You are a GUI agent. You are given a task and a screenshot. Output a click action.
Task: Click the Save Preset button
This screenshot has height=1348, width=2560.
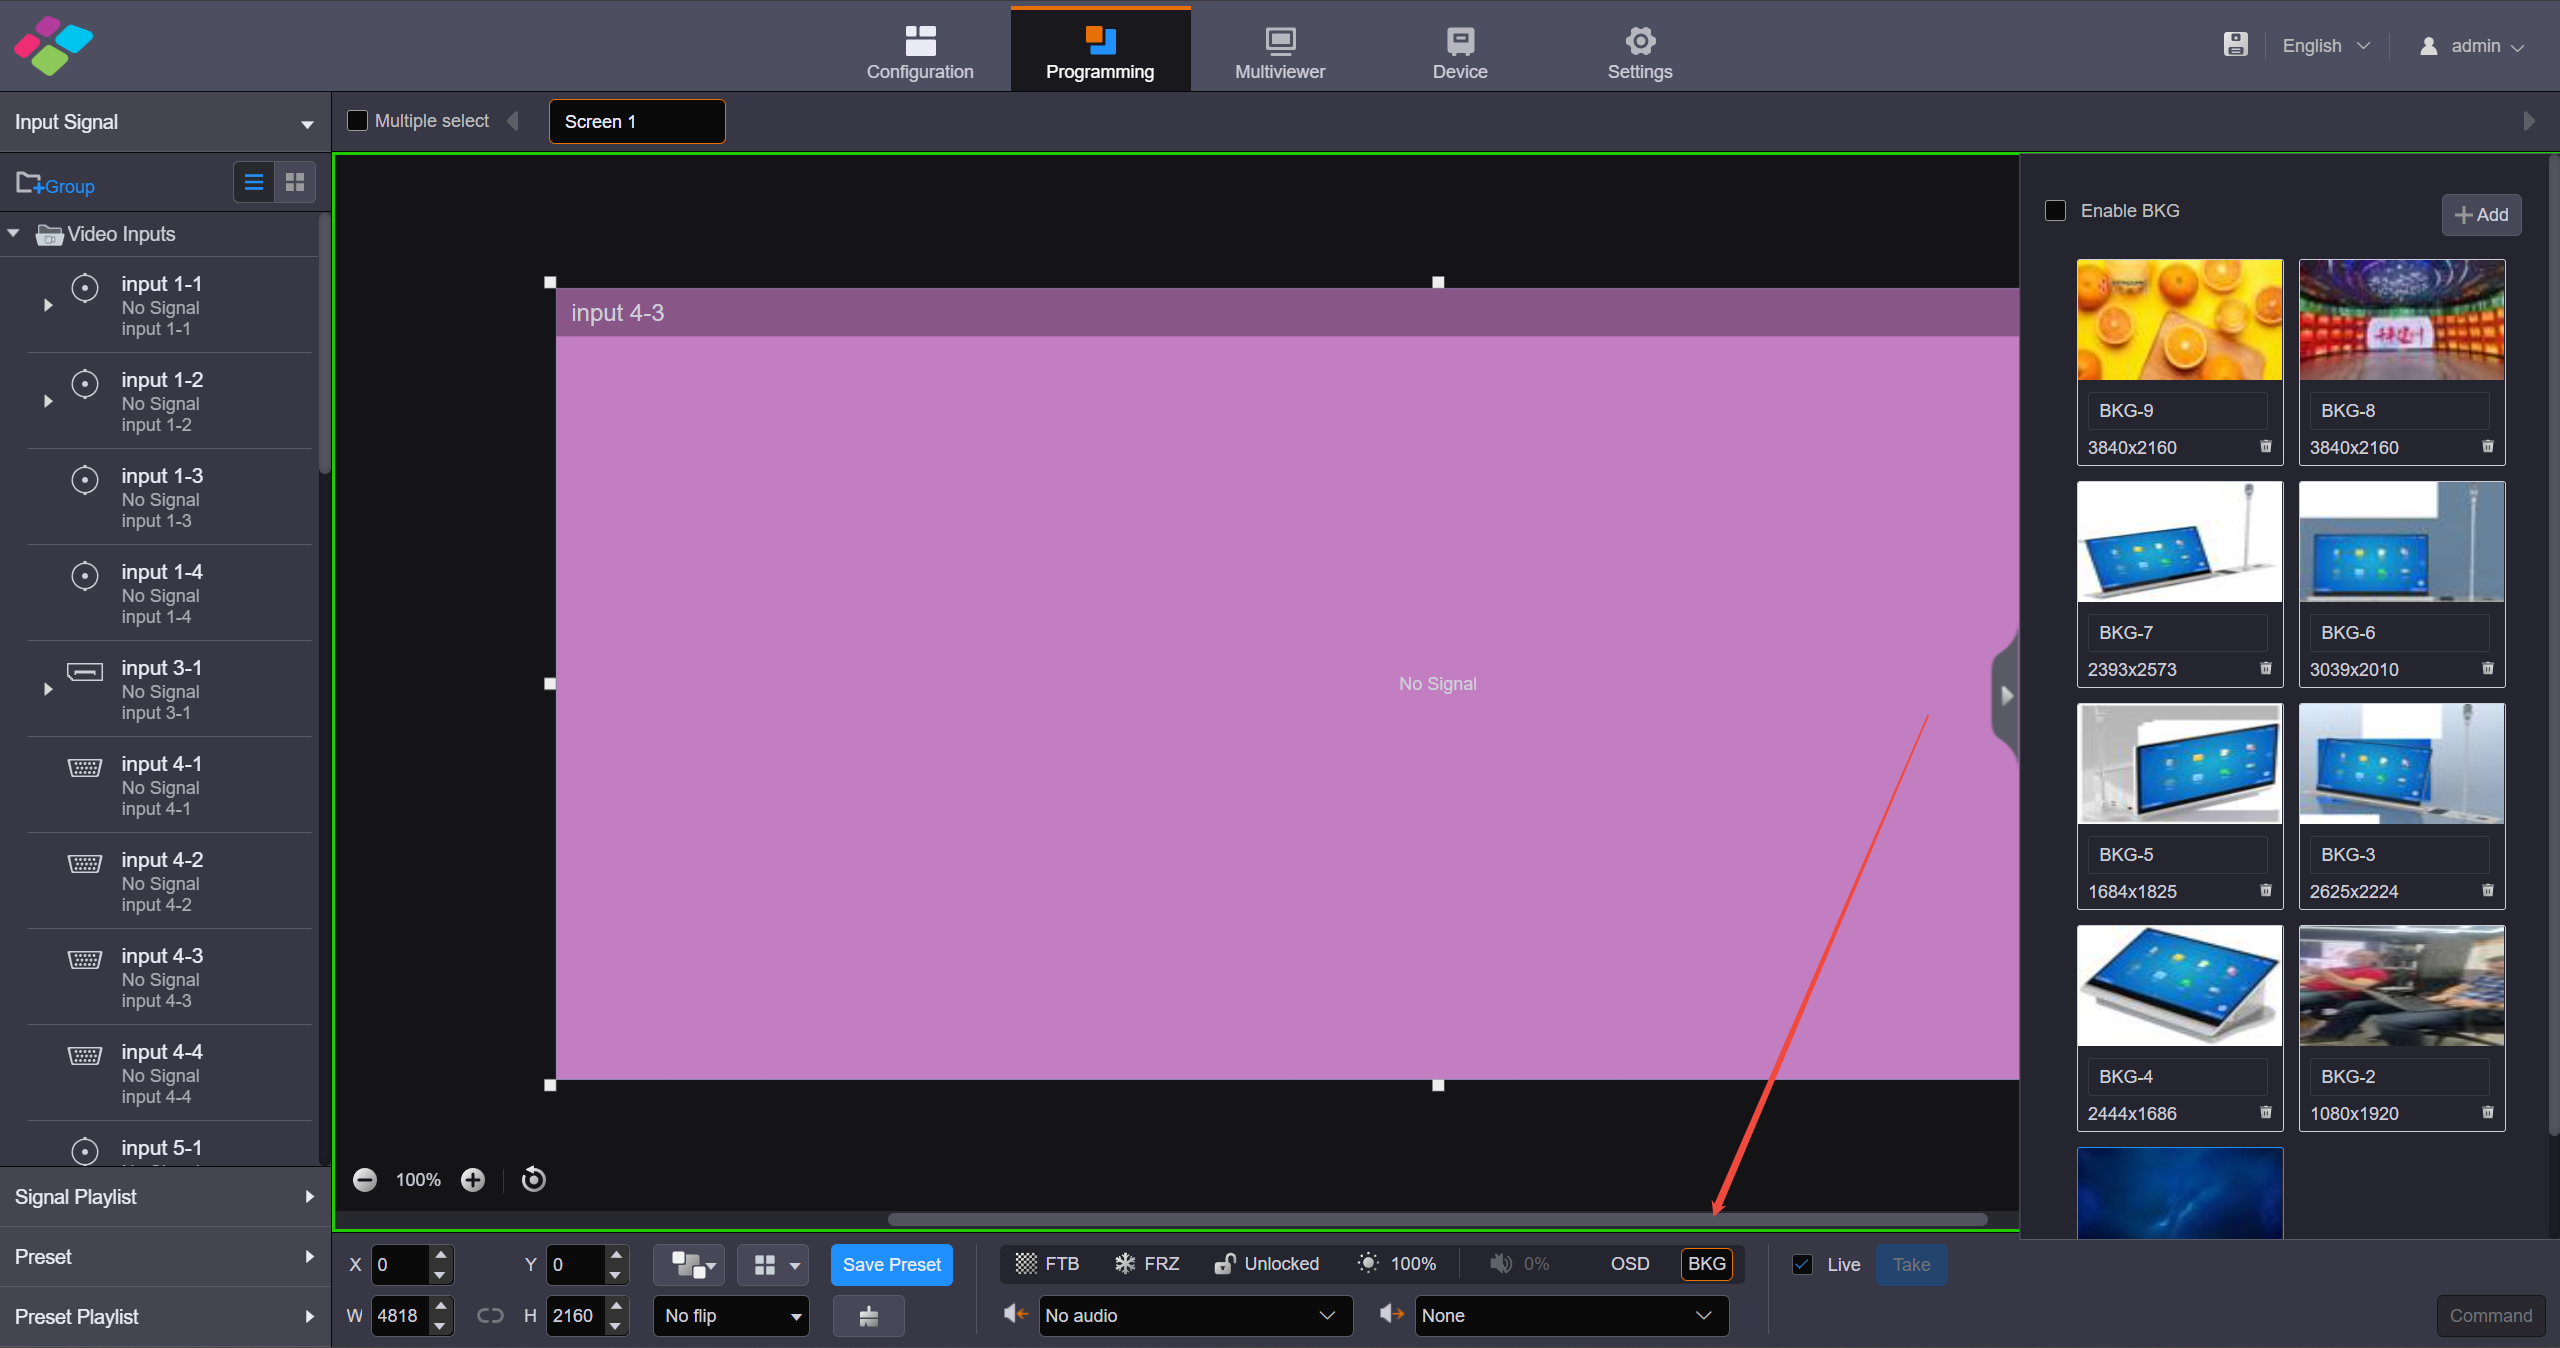click(891, 1265)
